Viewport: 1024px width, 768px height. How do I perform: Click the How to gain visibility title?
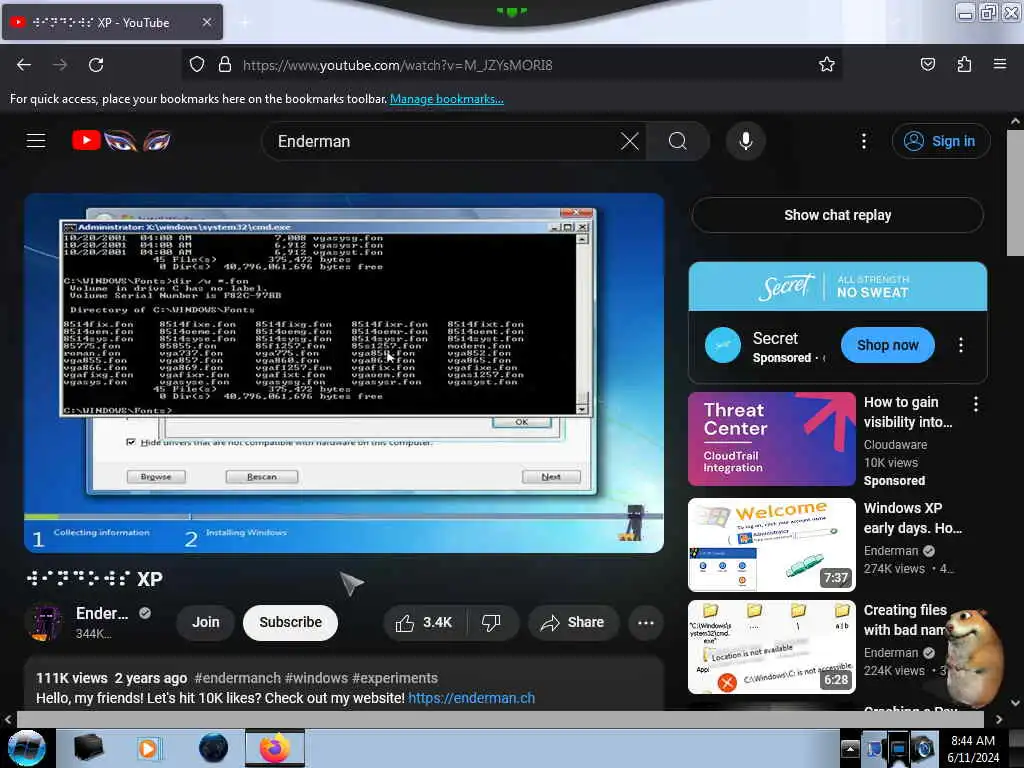coord(908,412)
